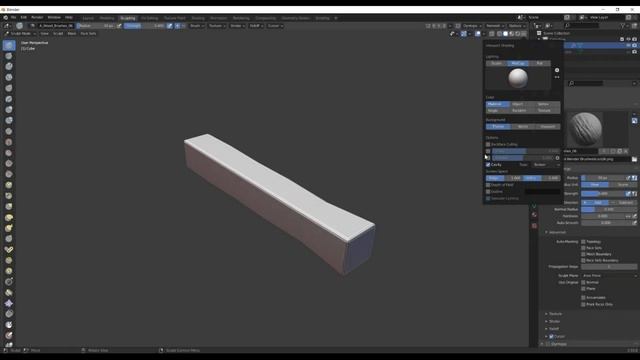Viewport: 640px width, 360px height.
Task: Disable the Cavity checkbox
Action: [488, 164]
